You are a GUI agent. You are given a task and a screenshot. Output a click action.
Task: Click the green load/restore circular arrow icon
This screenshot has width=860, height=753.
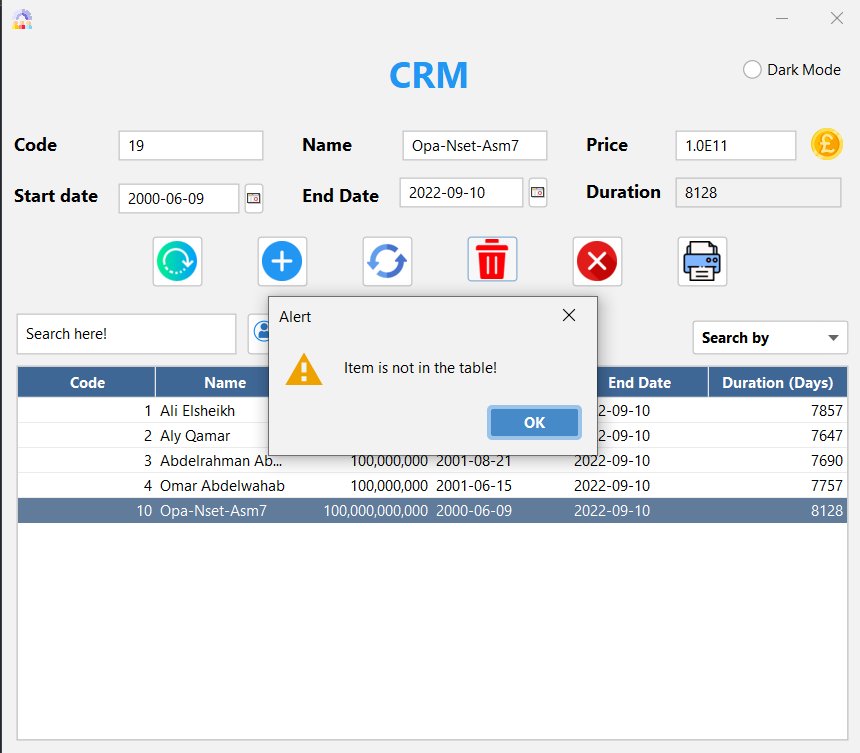[177, 261]
